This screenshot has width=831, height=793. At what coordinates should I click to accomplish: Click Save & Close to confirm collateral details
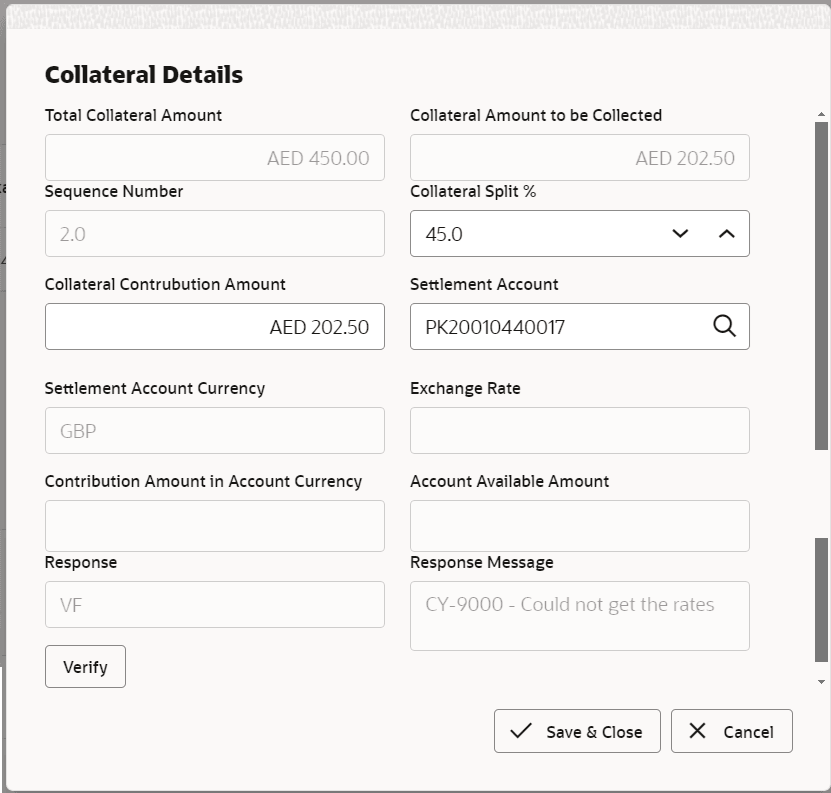point(577,731)
